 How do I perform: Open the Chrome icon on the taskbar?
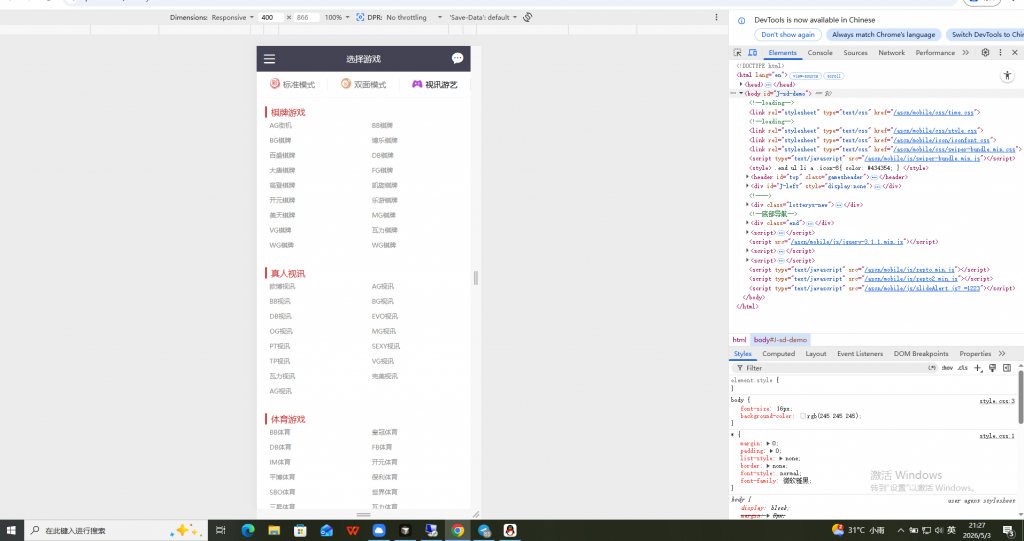point(457,531)
